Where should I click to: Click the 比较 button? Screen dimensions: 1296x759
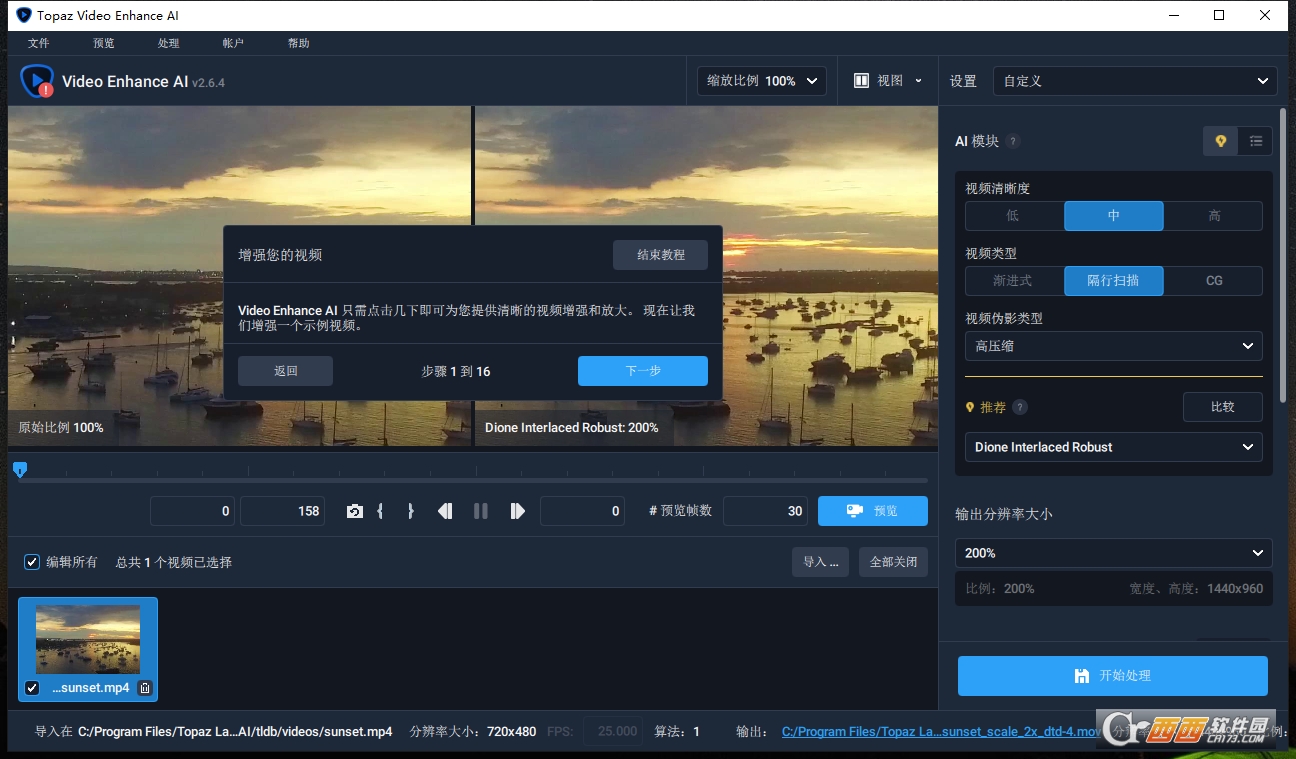point(1222,407)
